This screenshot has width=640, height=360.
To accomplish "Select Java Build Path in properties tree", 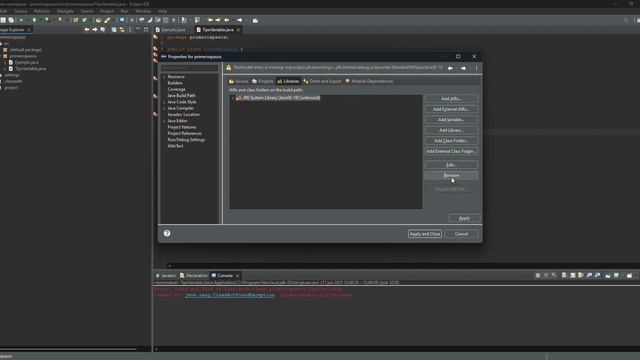I will click(181, 96).
